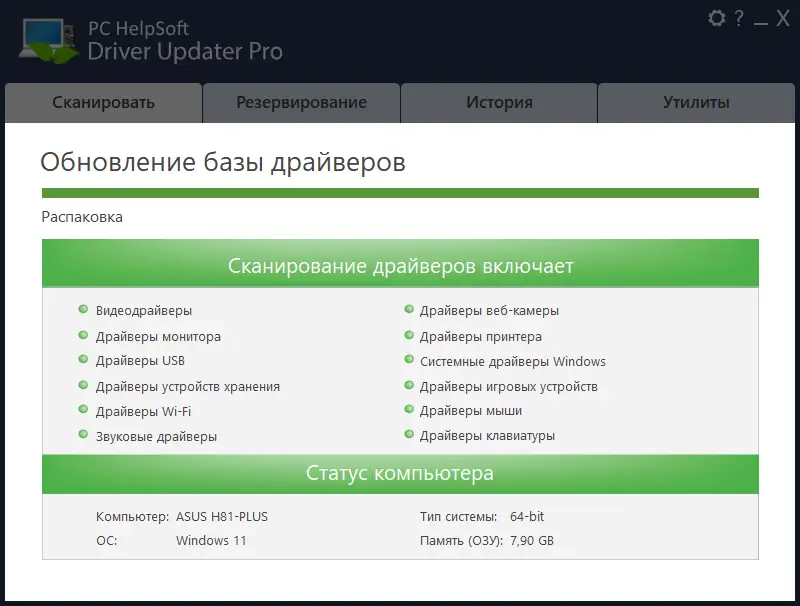Click the green bullet beside Видеодрайверы
The height and width of the screenshot is (606, 800).
point(85,311)
